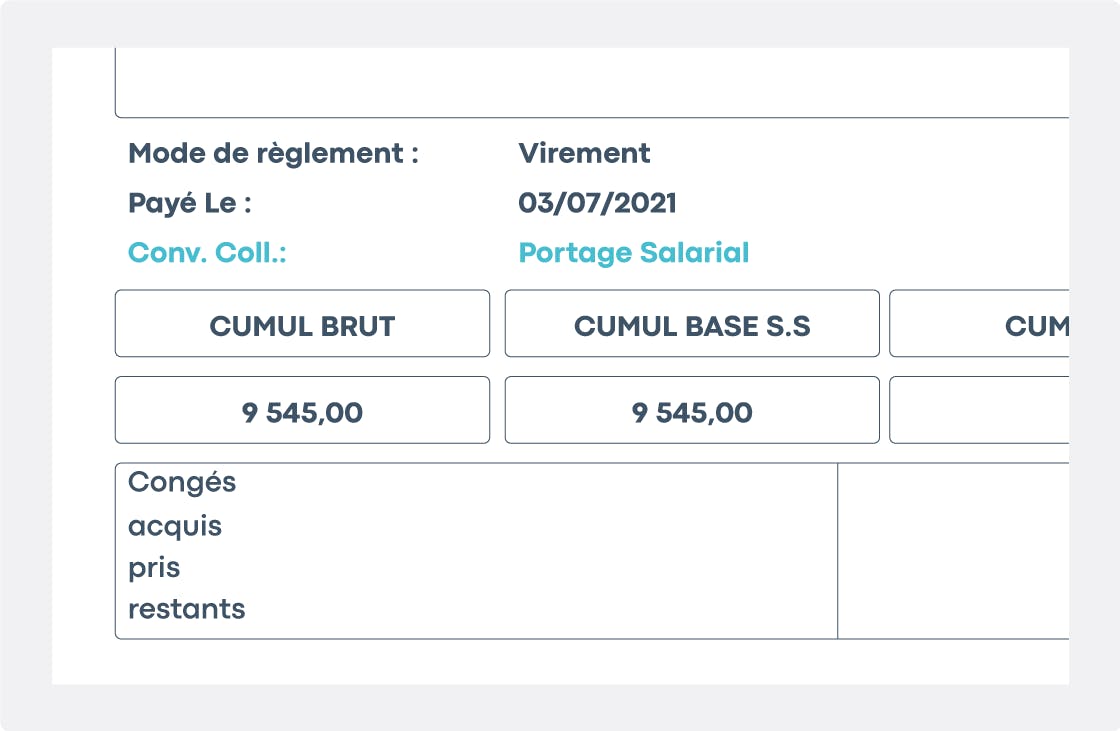Open the Portage Salarial link
The height and width of the screenshot is (731, 1120).
click(633, 253)
